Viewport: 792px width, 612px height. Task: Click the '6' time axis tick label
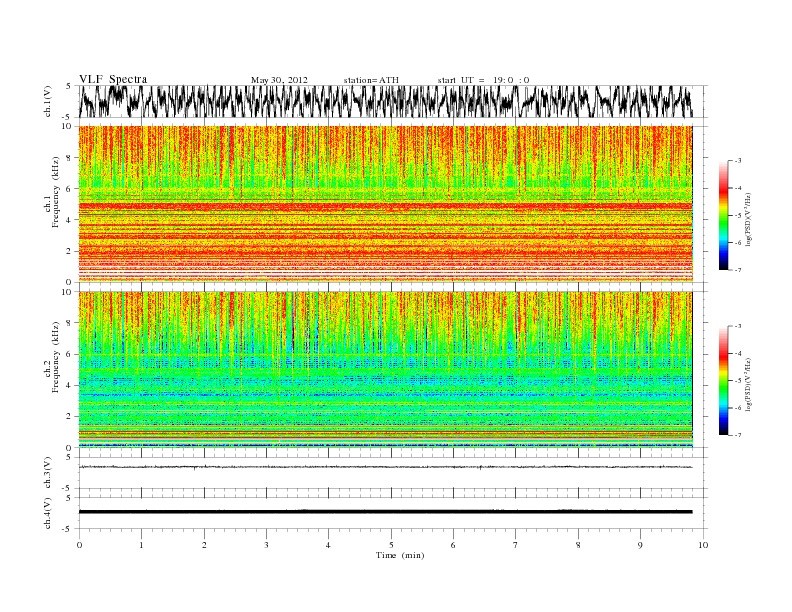tap(453, 545)
